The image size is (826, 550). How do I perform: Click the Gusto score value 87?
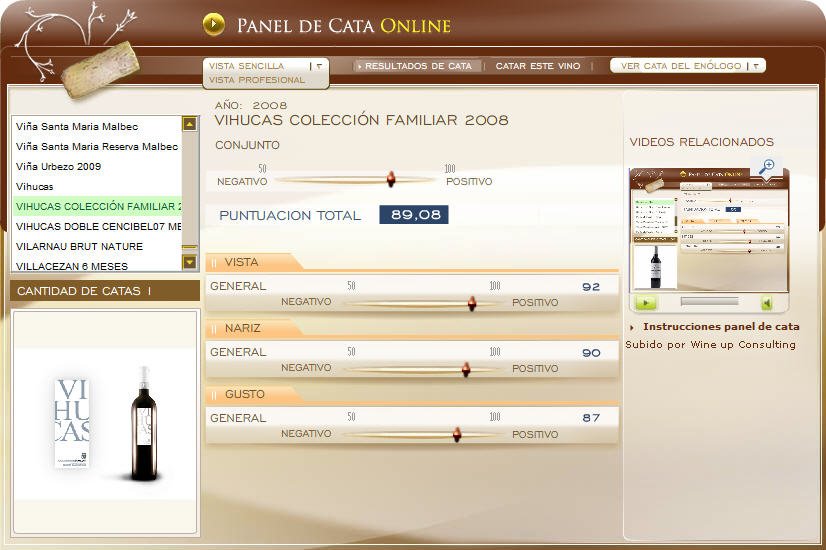(x=591, y=418)
